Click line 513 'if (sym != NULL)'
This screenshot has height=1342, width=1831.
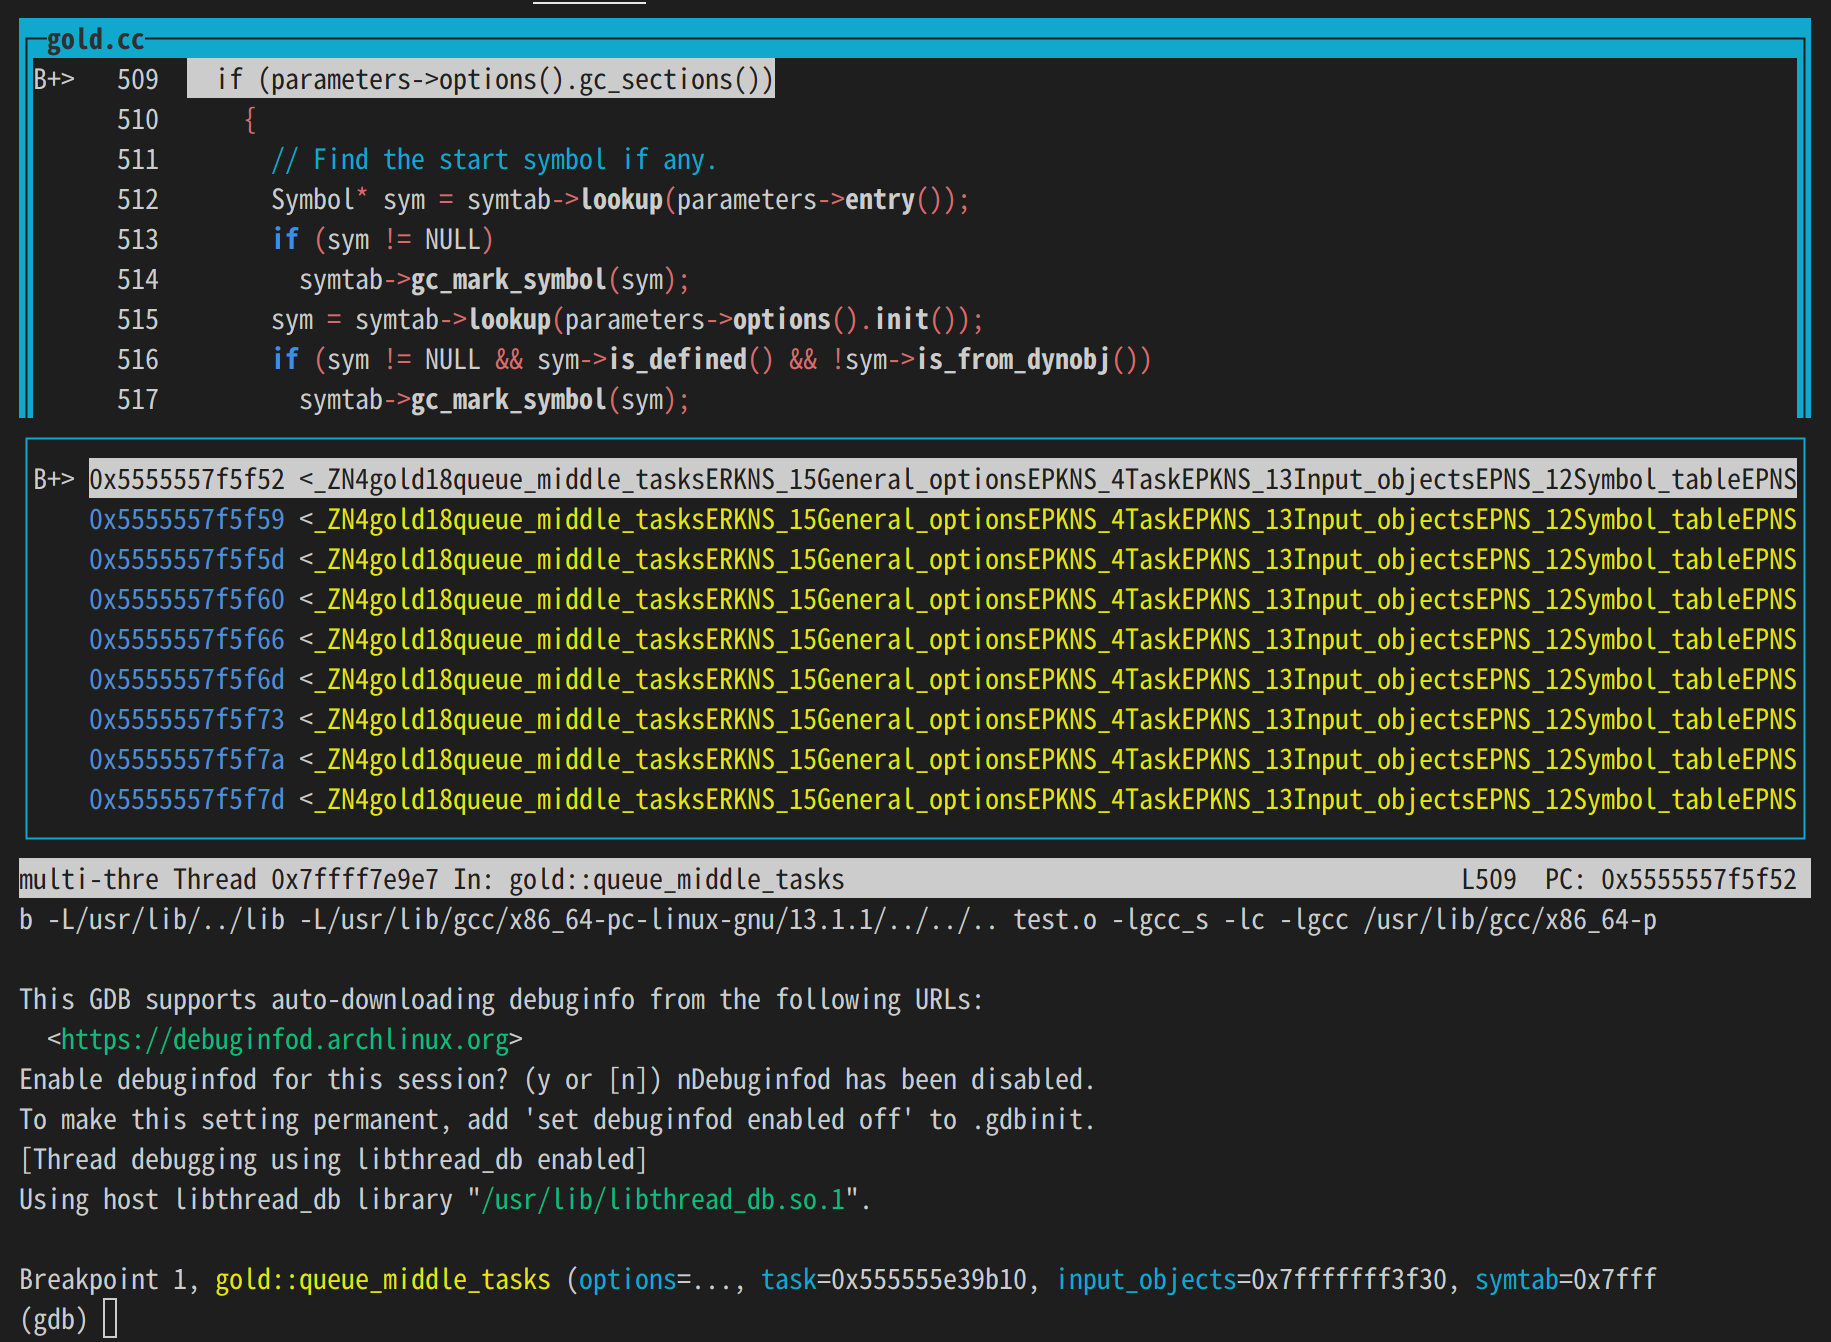pos(383,239)
